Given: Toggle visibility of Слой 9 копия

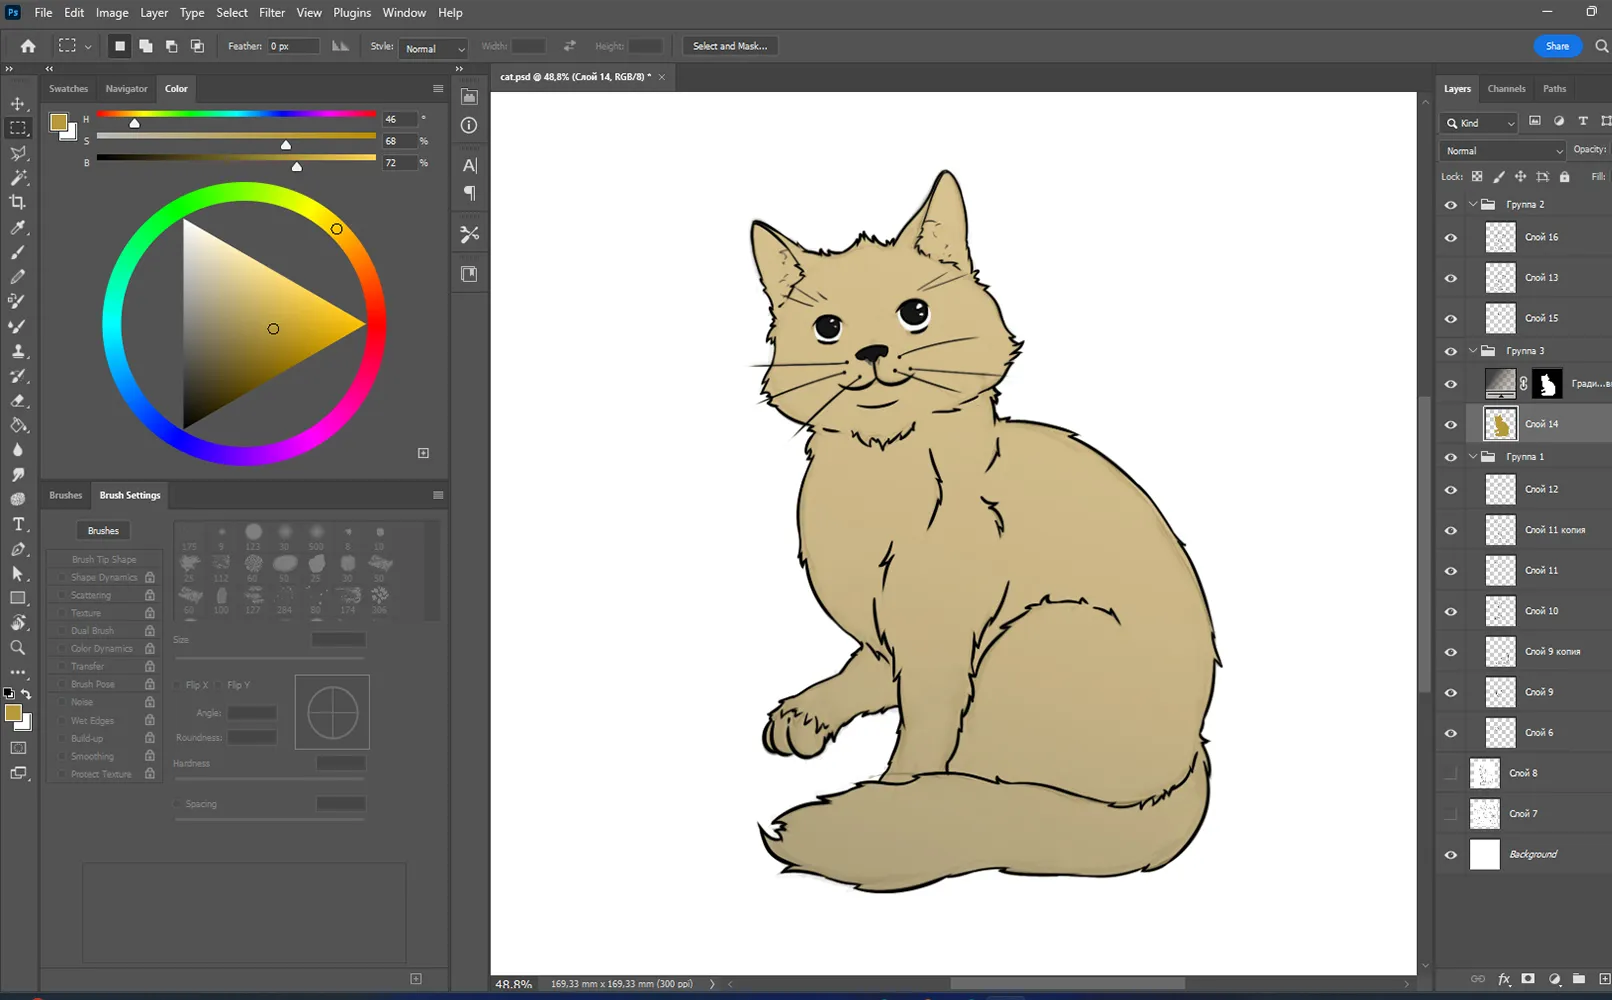Looking at the screenshot, I should coord(1451,652).
